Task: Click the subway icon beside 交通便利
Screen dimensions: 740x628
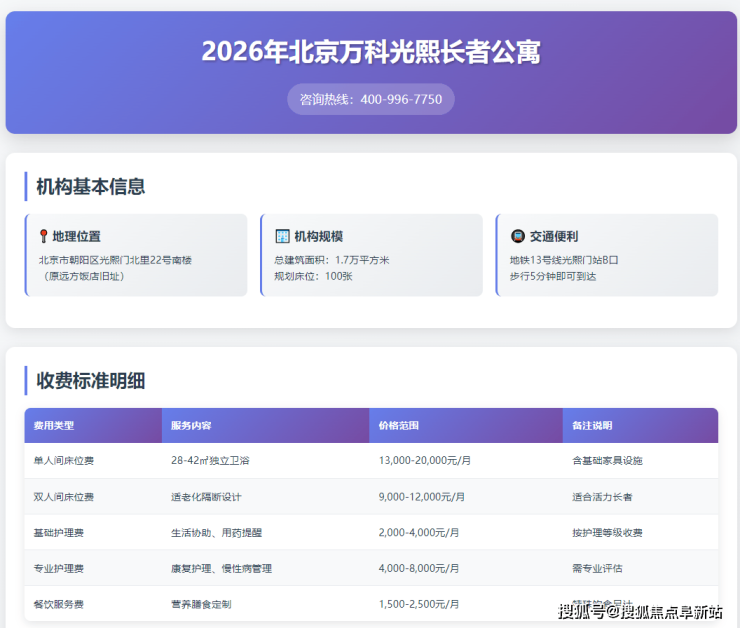Action: (518, 237)
